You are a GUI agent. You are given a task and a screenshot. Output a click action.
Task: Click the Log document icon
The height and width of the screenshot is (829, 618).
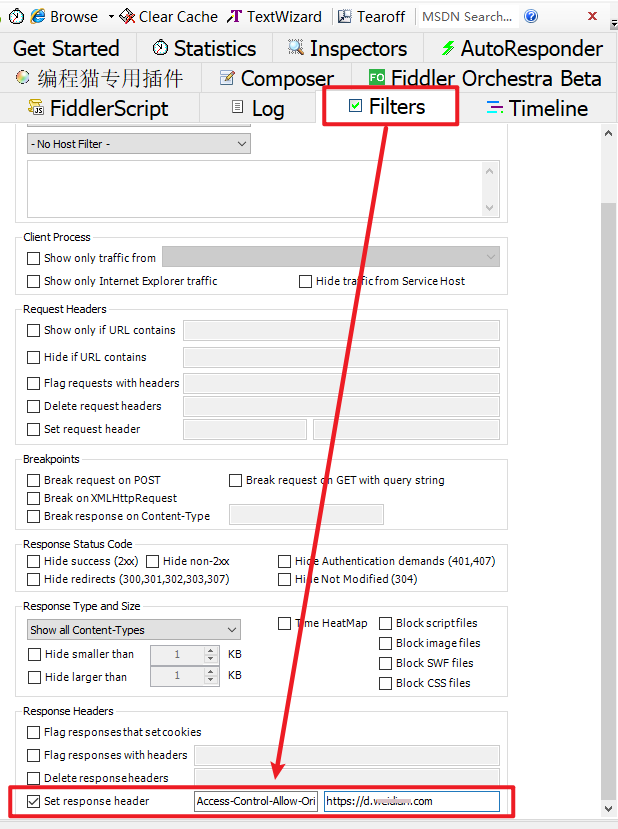(x=237, y=107)
